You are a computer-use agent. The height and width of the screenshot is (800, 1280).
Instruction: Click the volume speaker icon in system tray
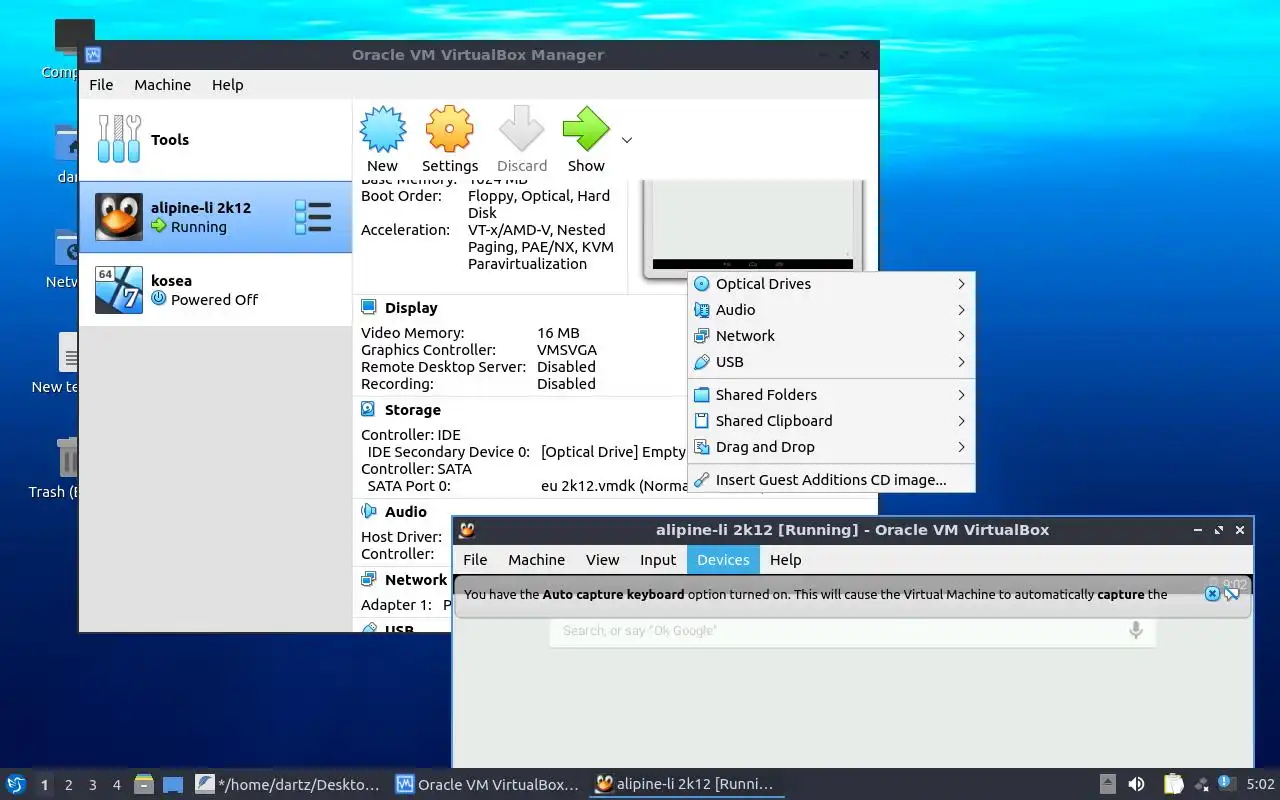coord(1136,784)
